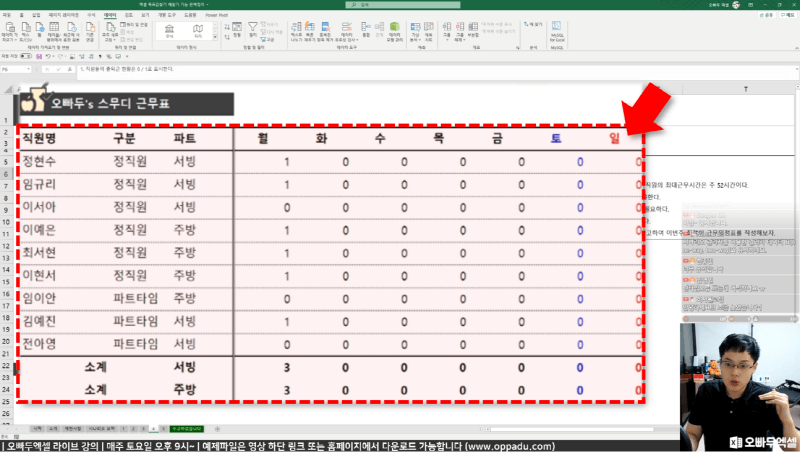This screenshot has width=800, height=452.
Task: Click Sort ascending A-Z icon
Action: [227, 27]
